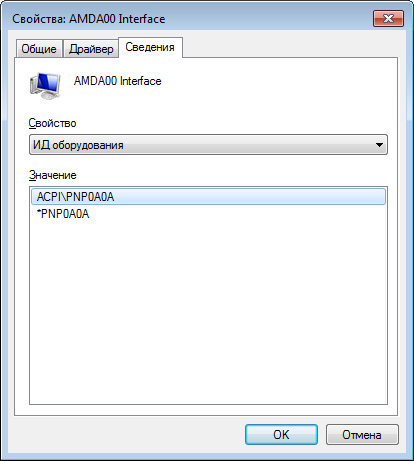Open the ИД оборудования combo box
This screenshot has width=414, height=461.
(208, 145)
